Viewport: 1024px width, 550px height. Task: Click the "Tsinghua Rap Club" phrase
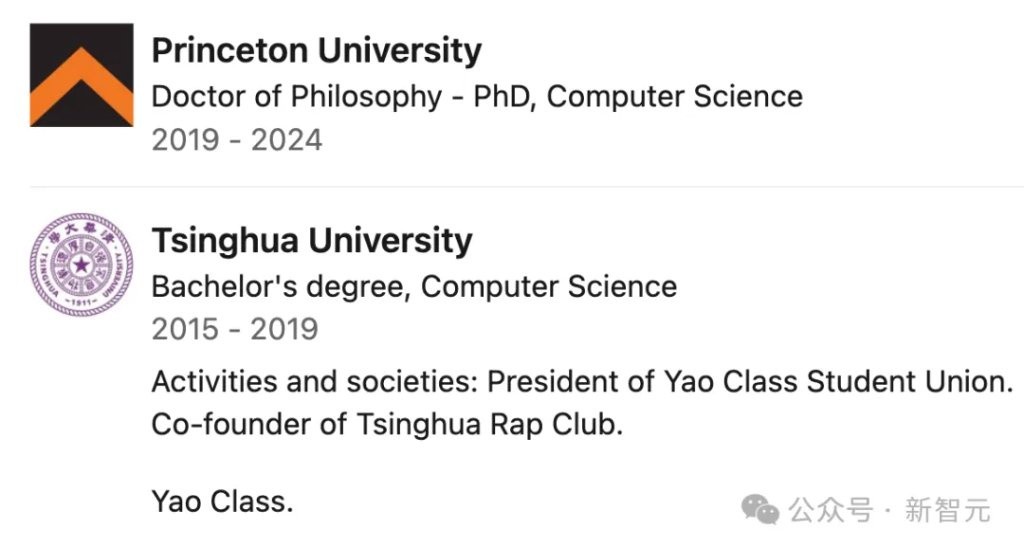point(489,424)
